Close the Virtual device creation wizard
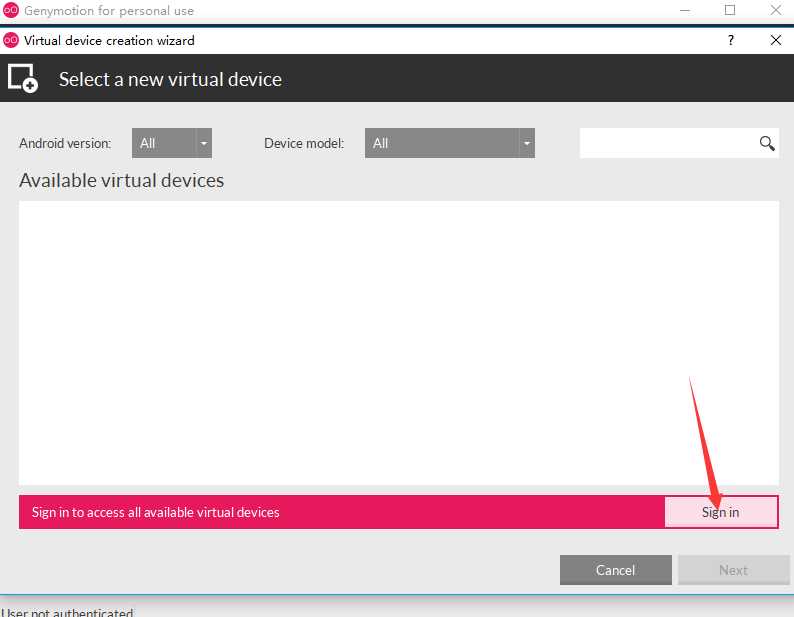 pyautogui.click(x=775, y=40)
